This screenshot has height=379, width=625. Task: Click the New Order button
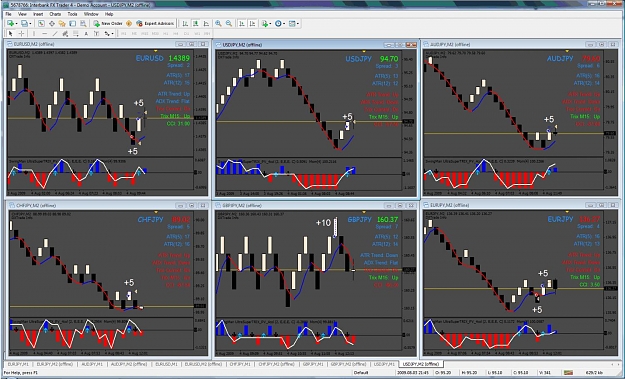108,24
